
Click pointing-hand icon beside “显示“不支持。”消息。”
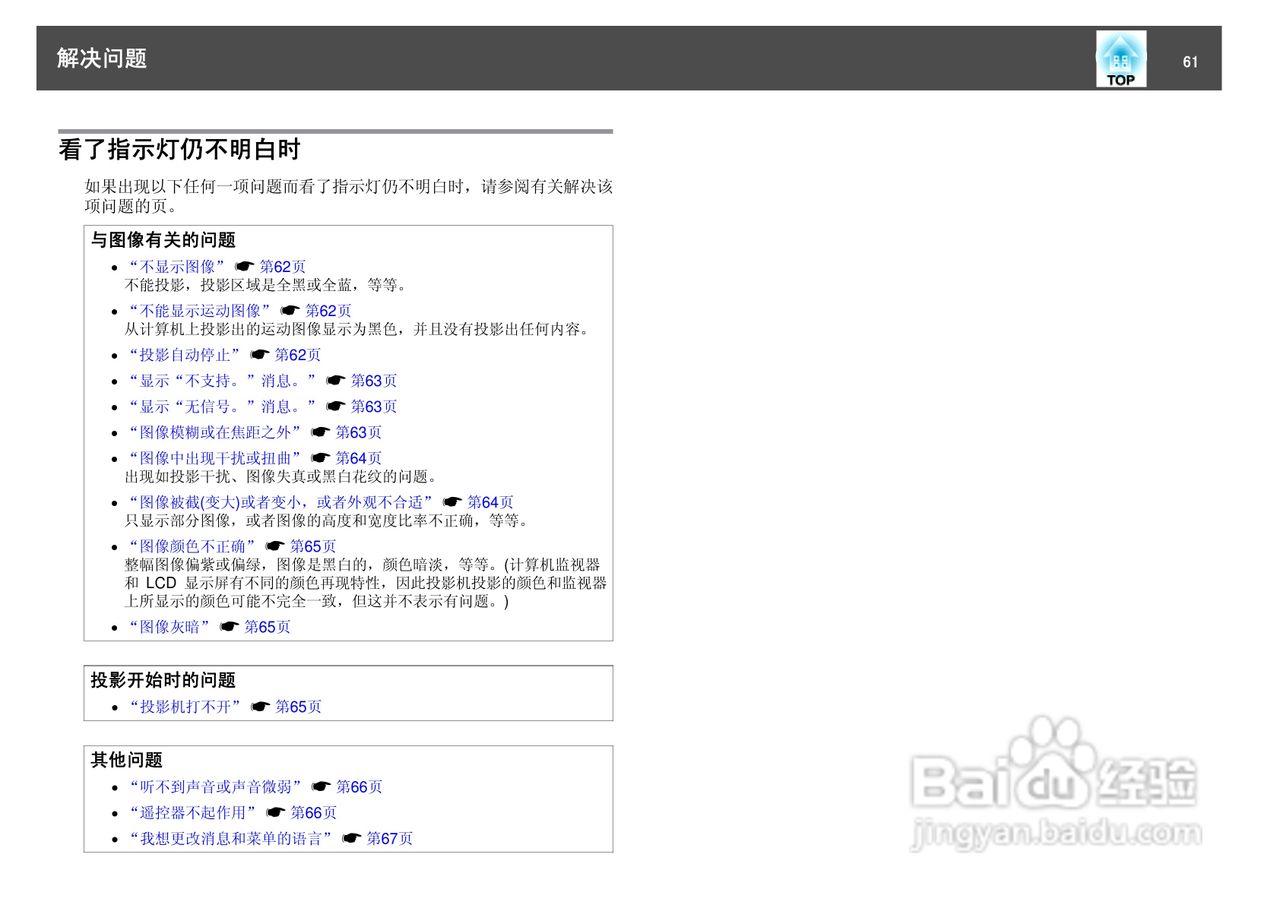[x=336, y=381]
